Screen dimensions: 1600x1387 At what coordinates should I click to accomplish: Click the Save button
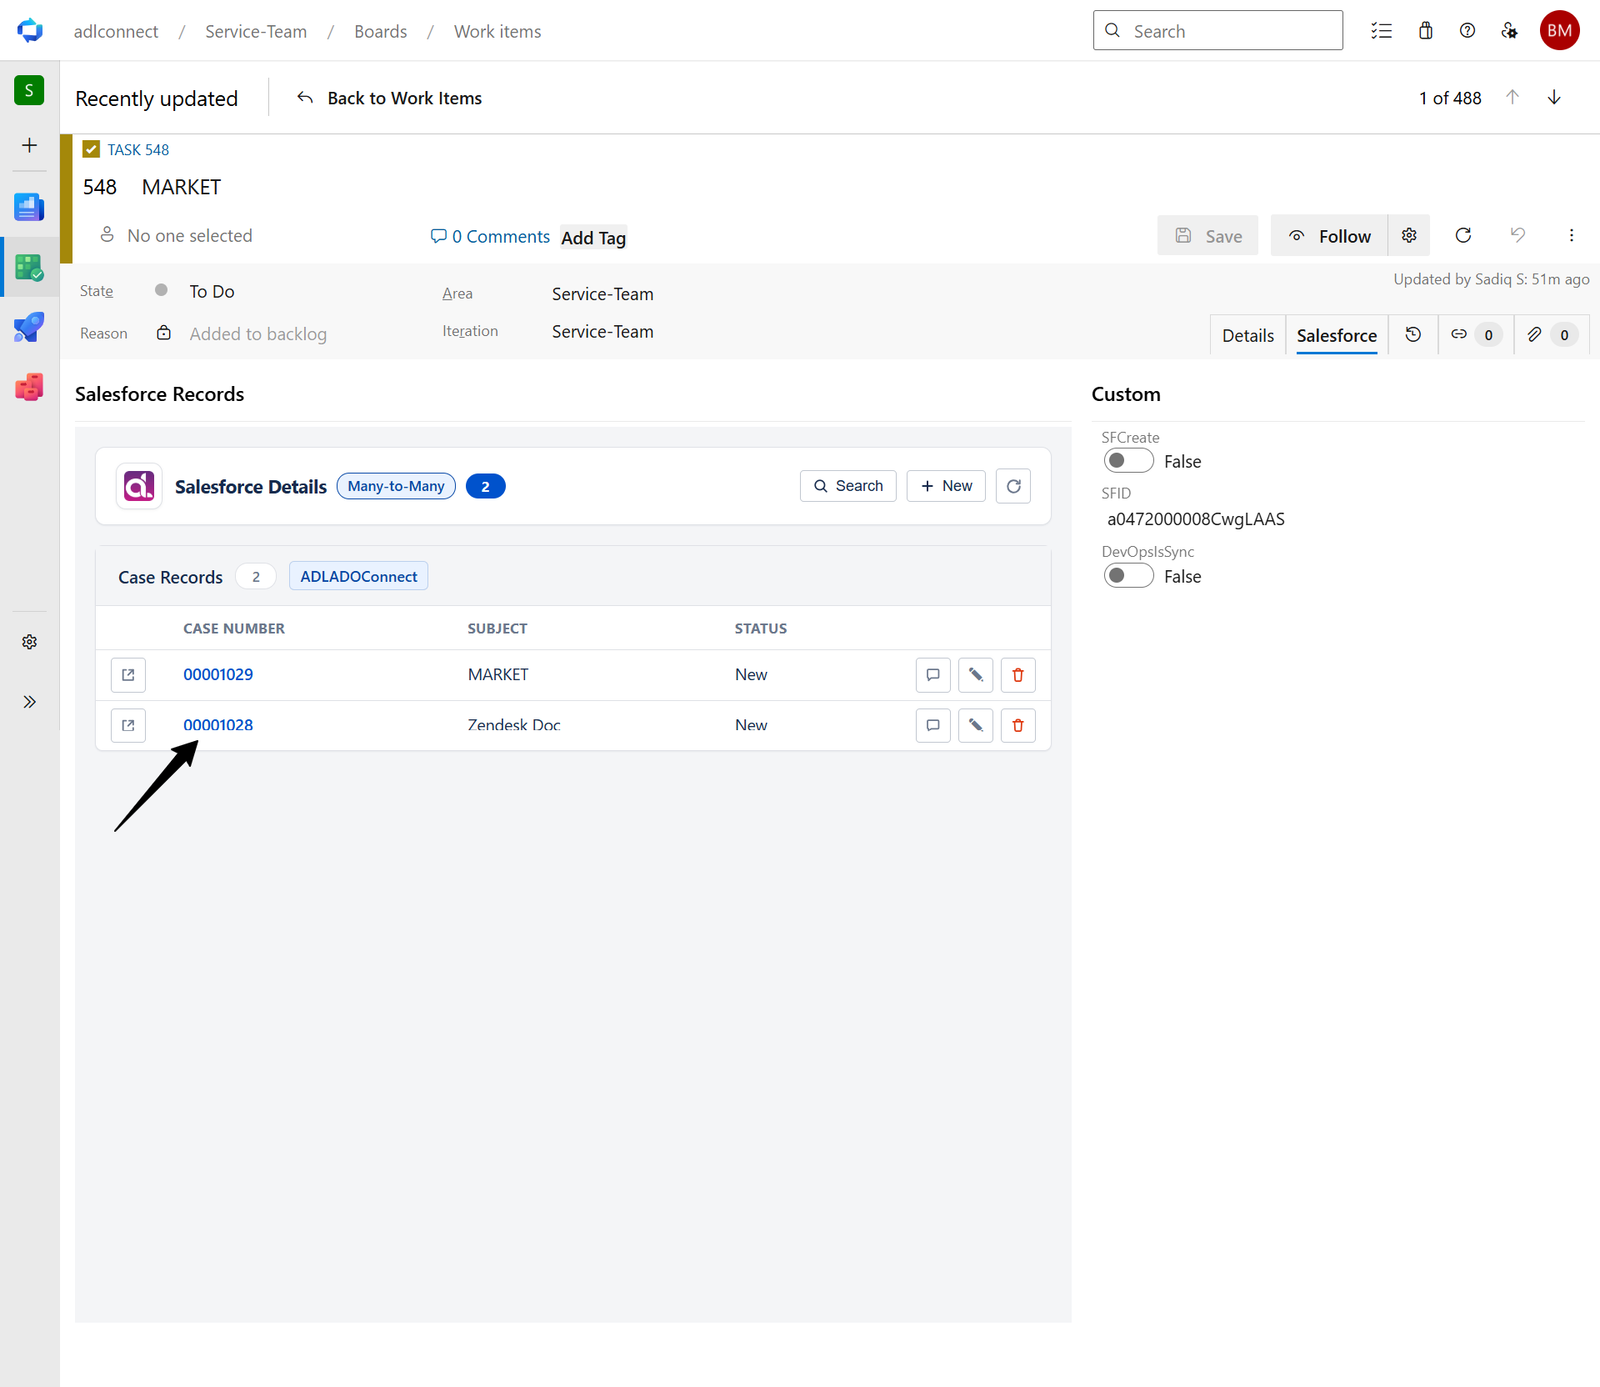1208,235
